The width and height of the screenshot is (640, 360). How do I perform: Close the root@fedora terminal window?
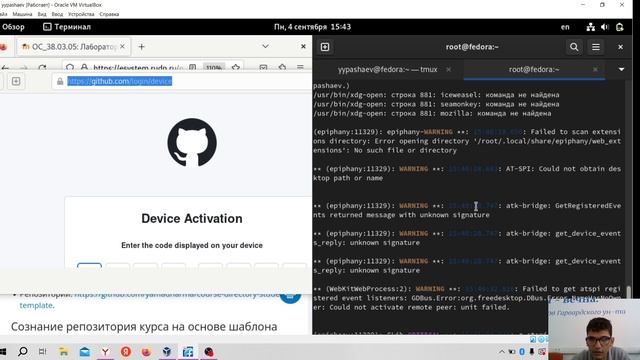620,47
